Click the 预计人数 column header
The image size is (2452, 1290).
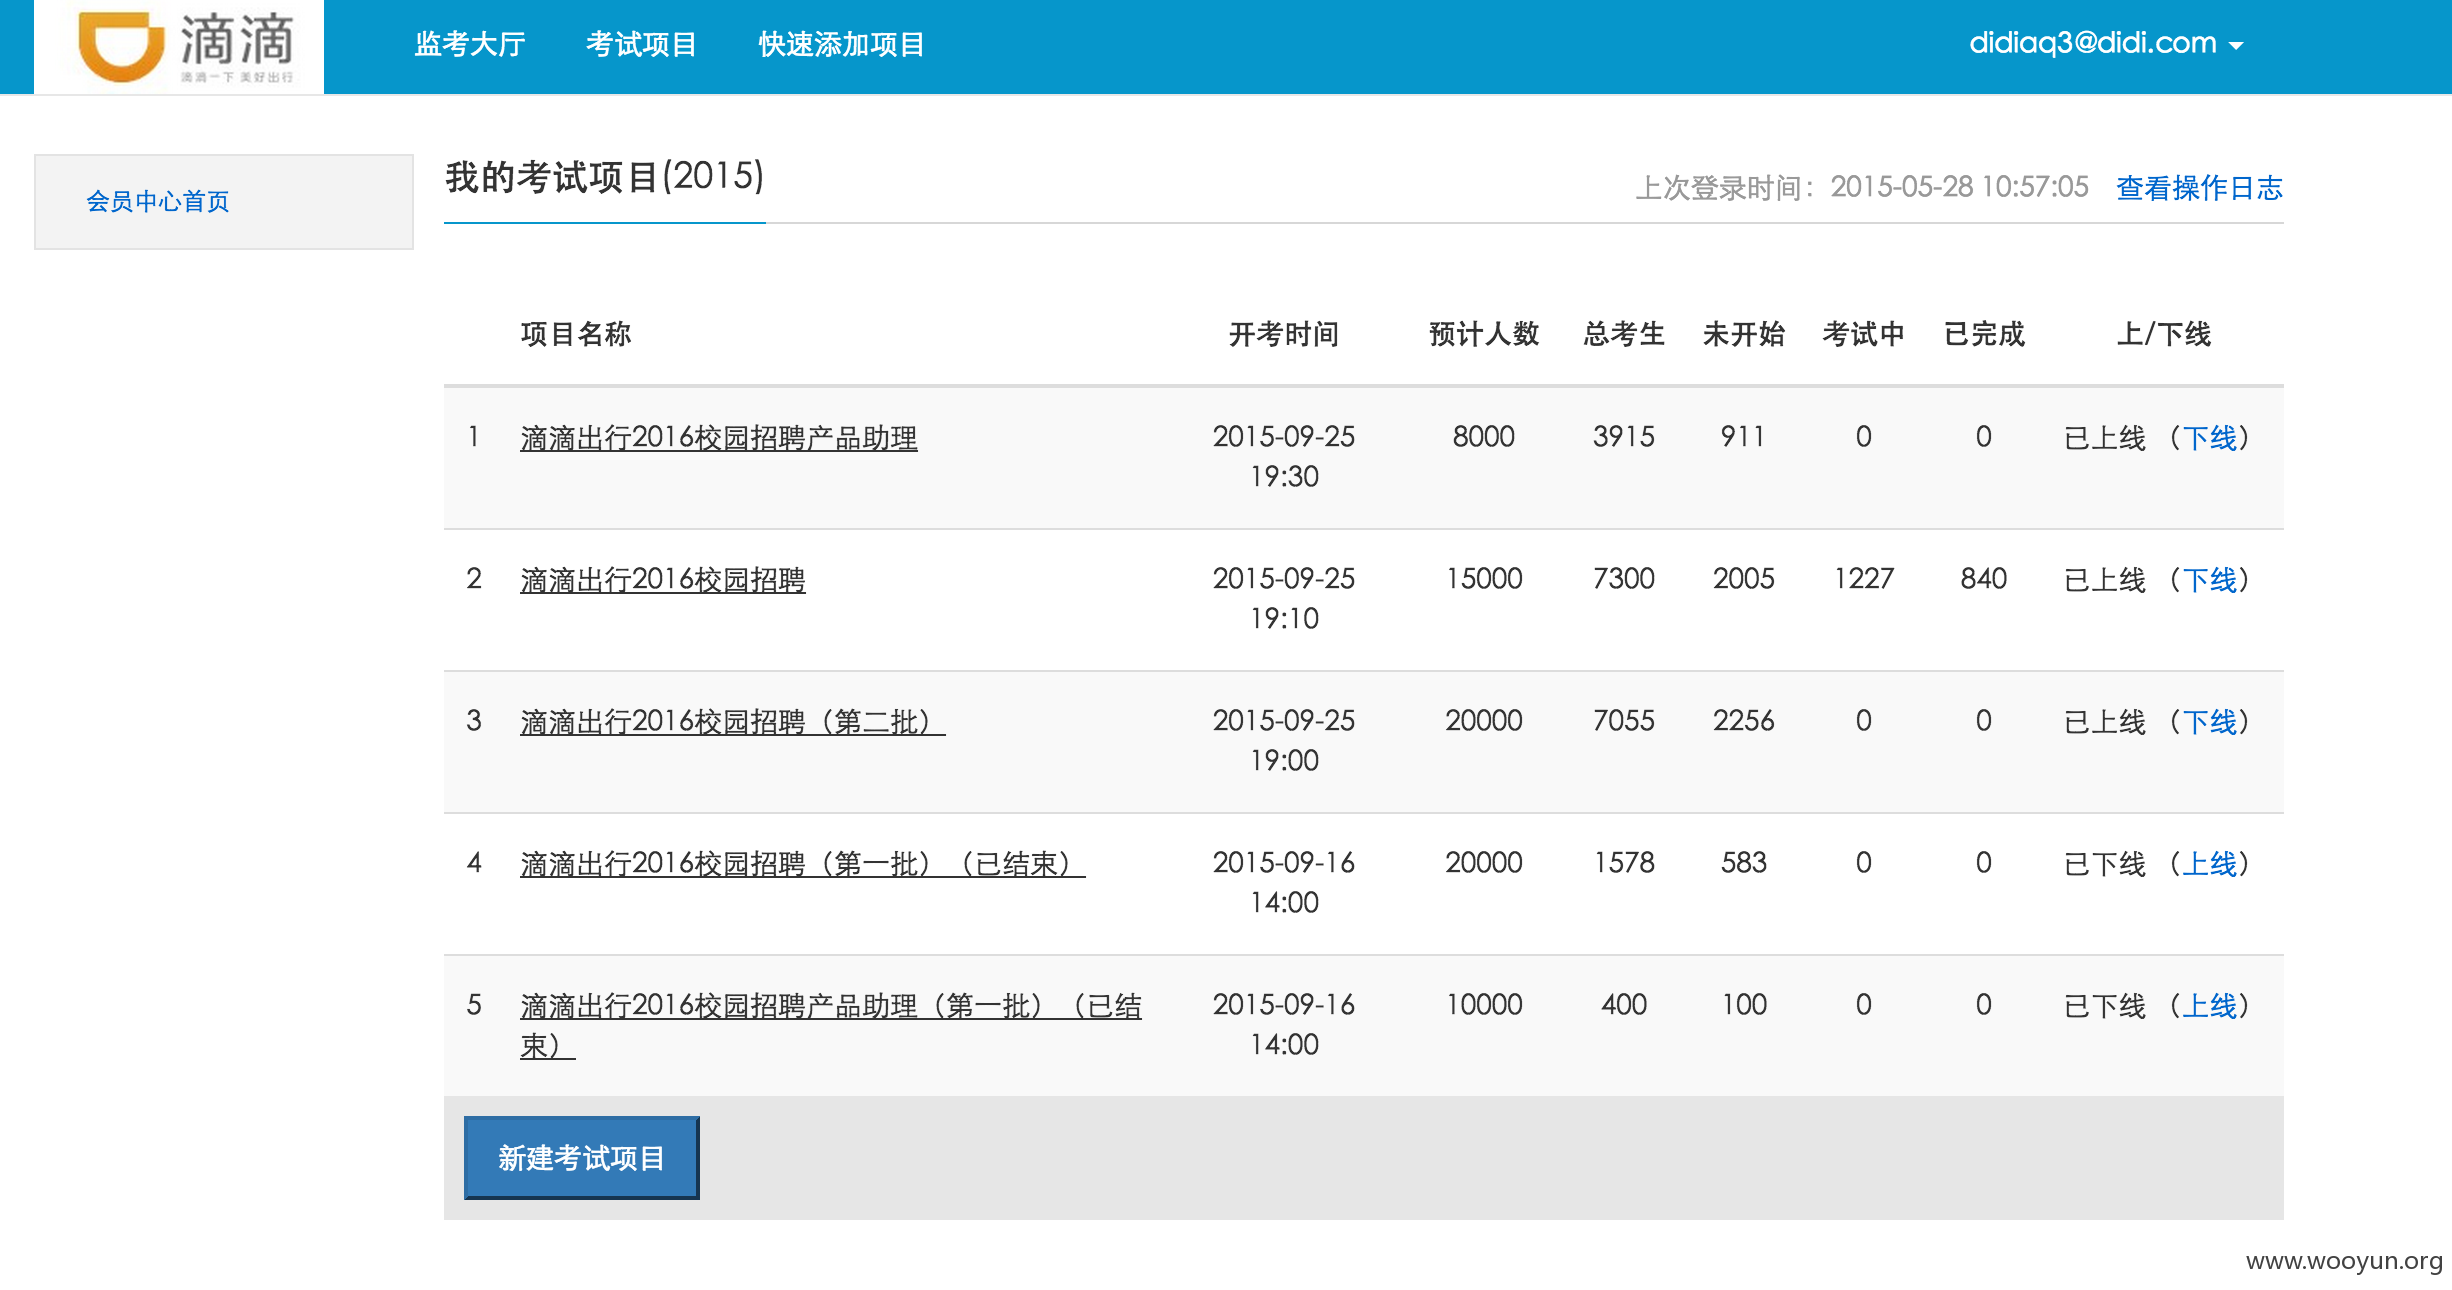point(1484,334)
